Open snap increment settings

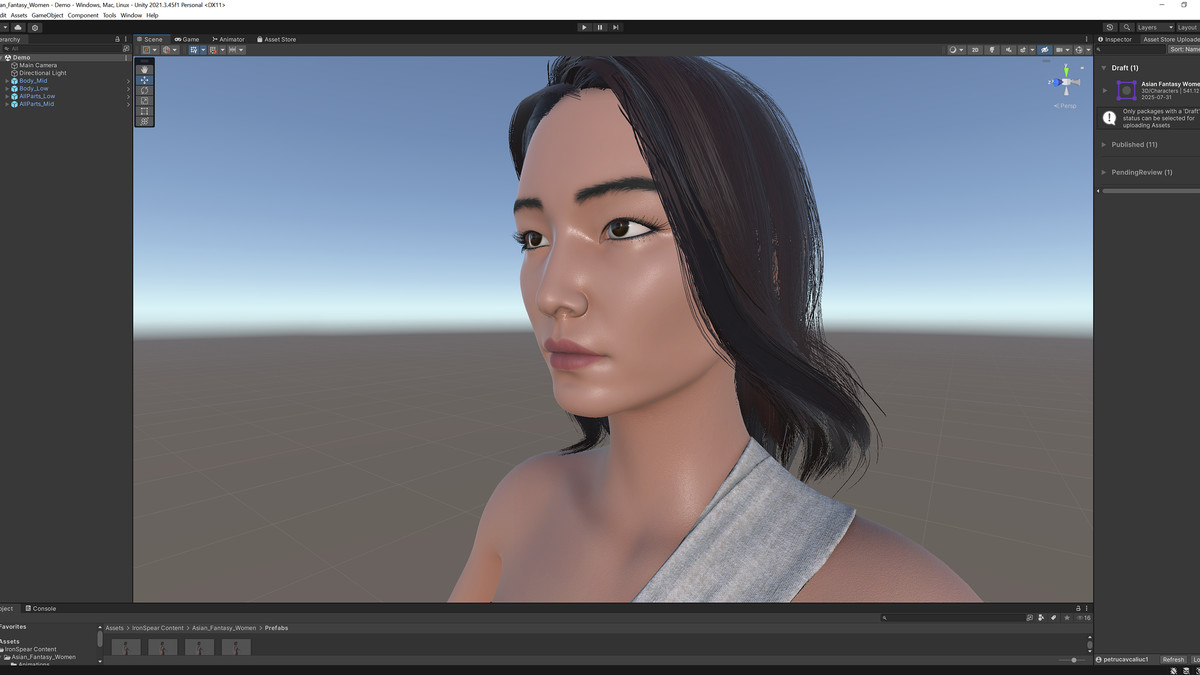click(x=235, y=50)
